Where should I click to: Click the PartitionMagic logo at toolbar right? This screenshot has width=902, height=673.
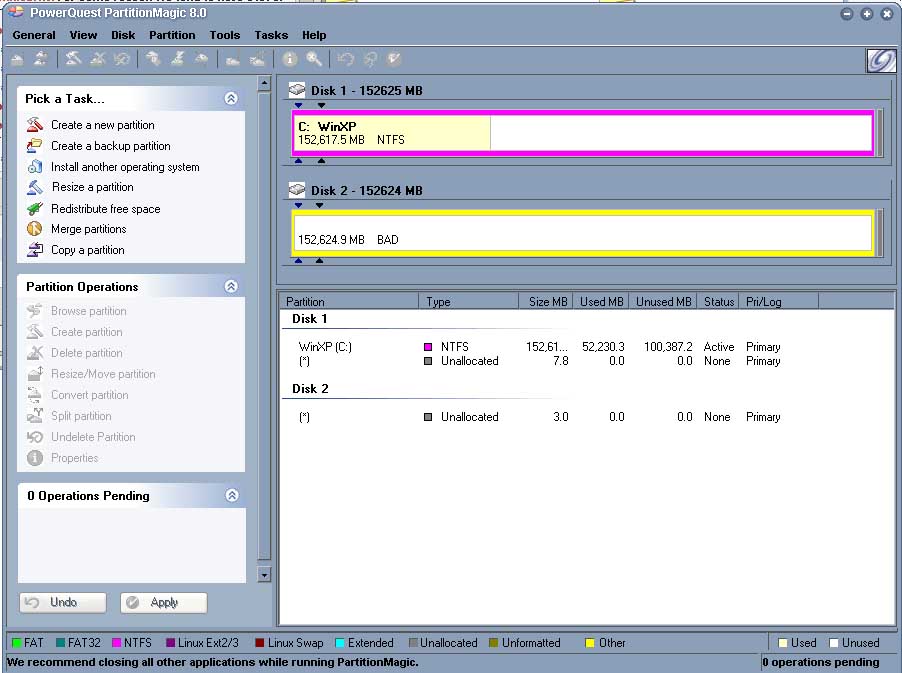tap(879, 60)
